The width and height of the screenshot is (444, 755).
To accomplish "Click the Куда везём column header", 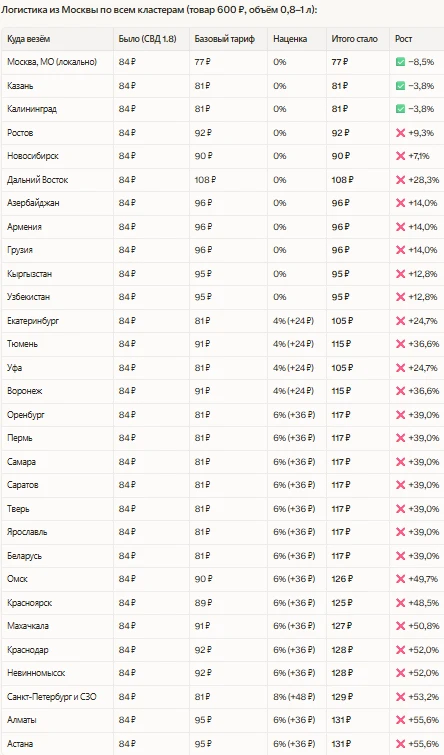I will [x=28, y=39].
